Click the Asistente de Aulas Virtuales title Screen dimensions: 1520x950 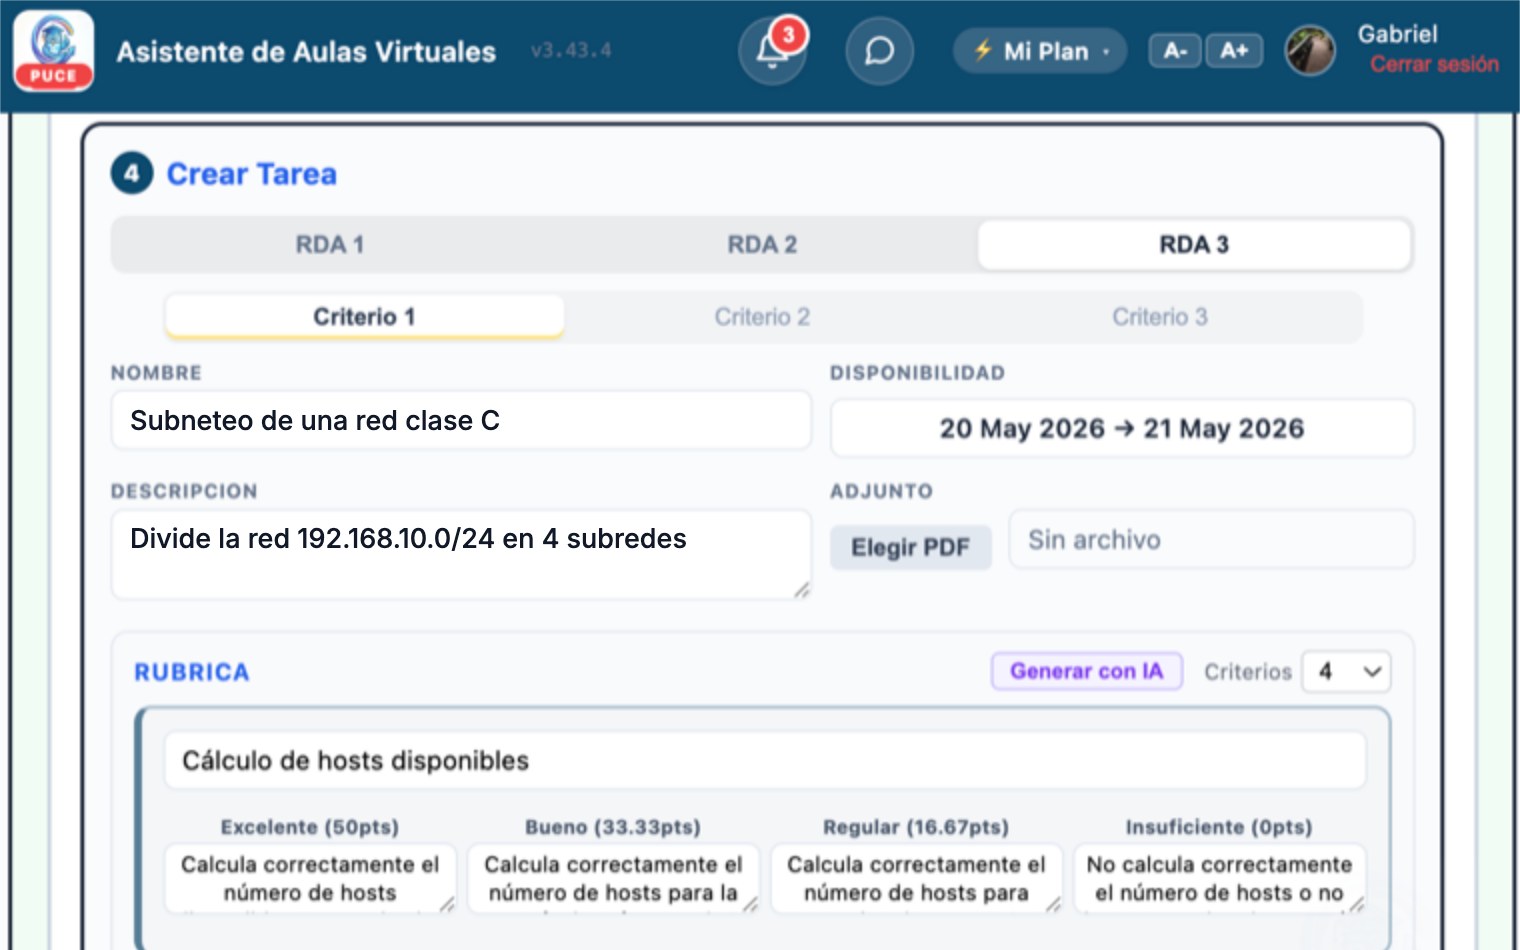click(x=306, y=52)
